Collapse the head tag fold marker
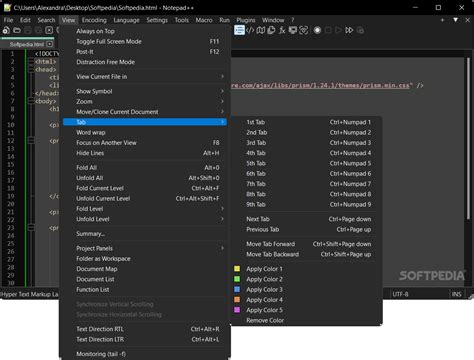 point(31,69)
